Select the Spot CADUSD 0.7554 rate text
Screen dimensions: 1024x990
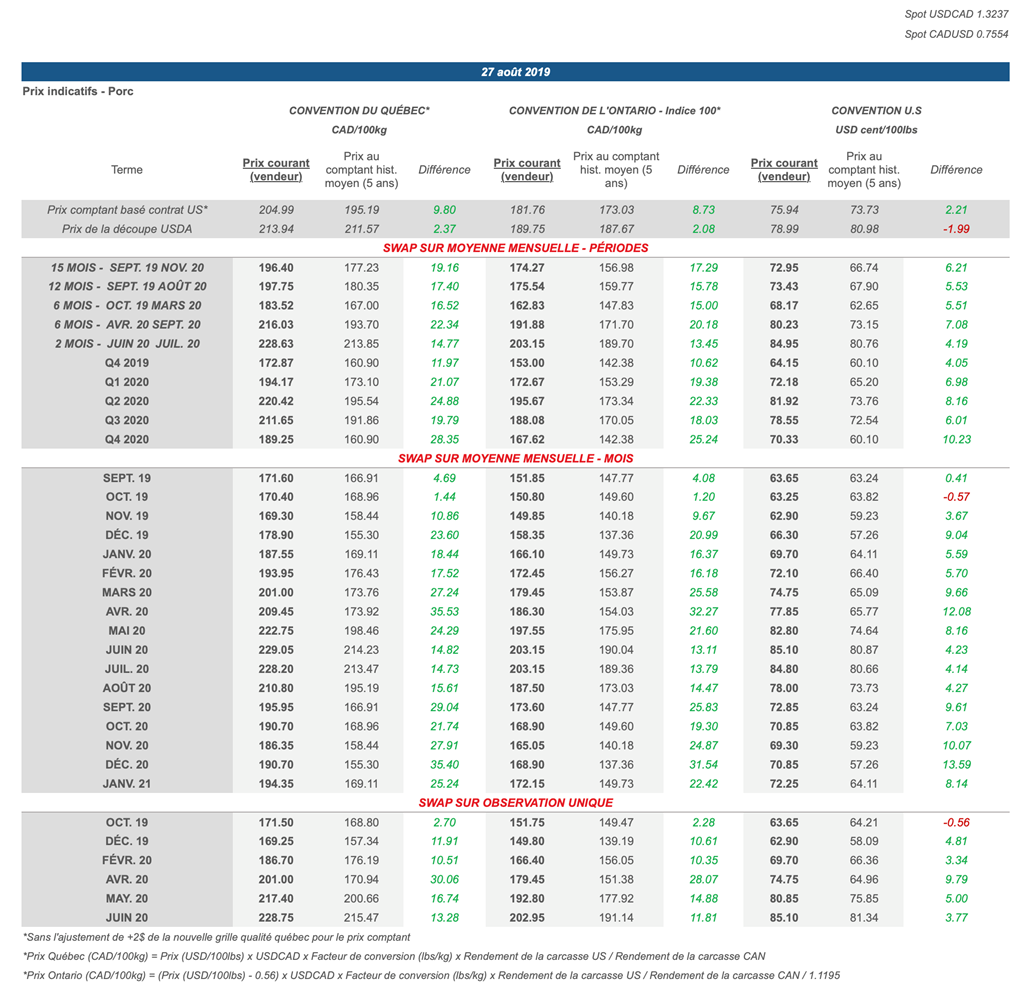point(957,34)
